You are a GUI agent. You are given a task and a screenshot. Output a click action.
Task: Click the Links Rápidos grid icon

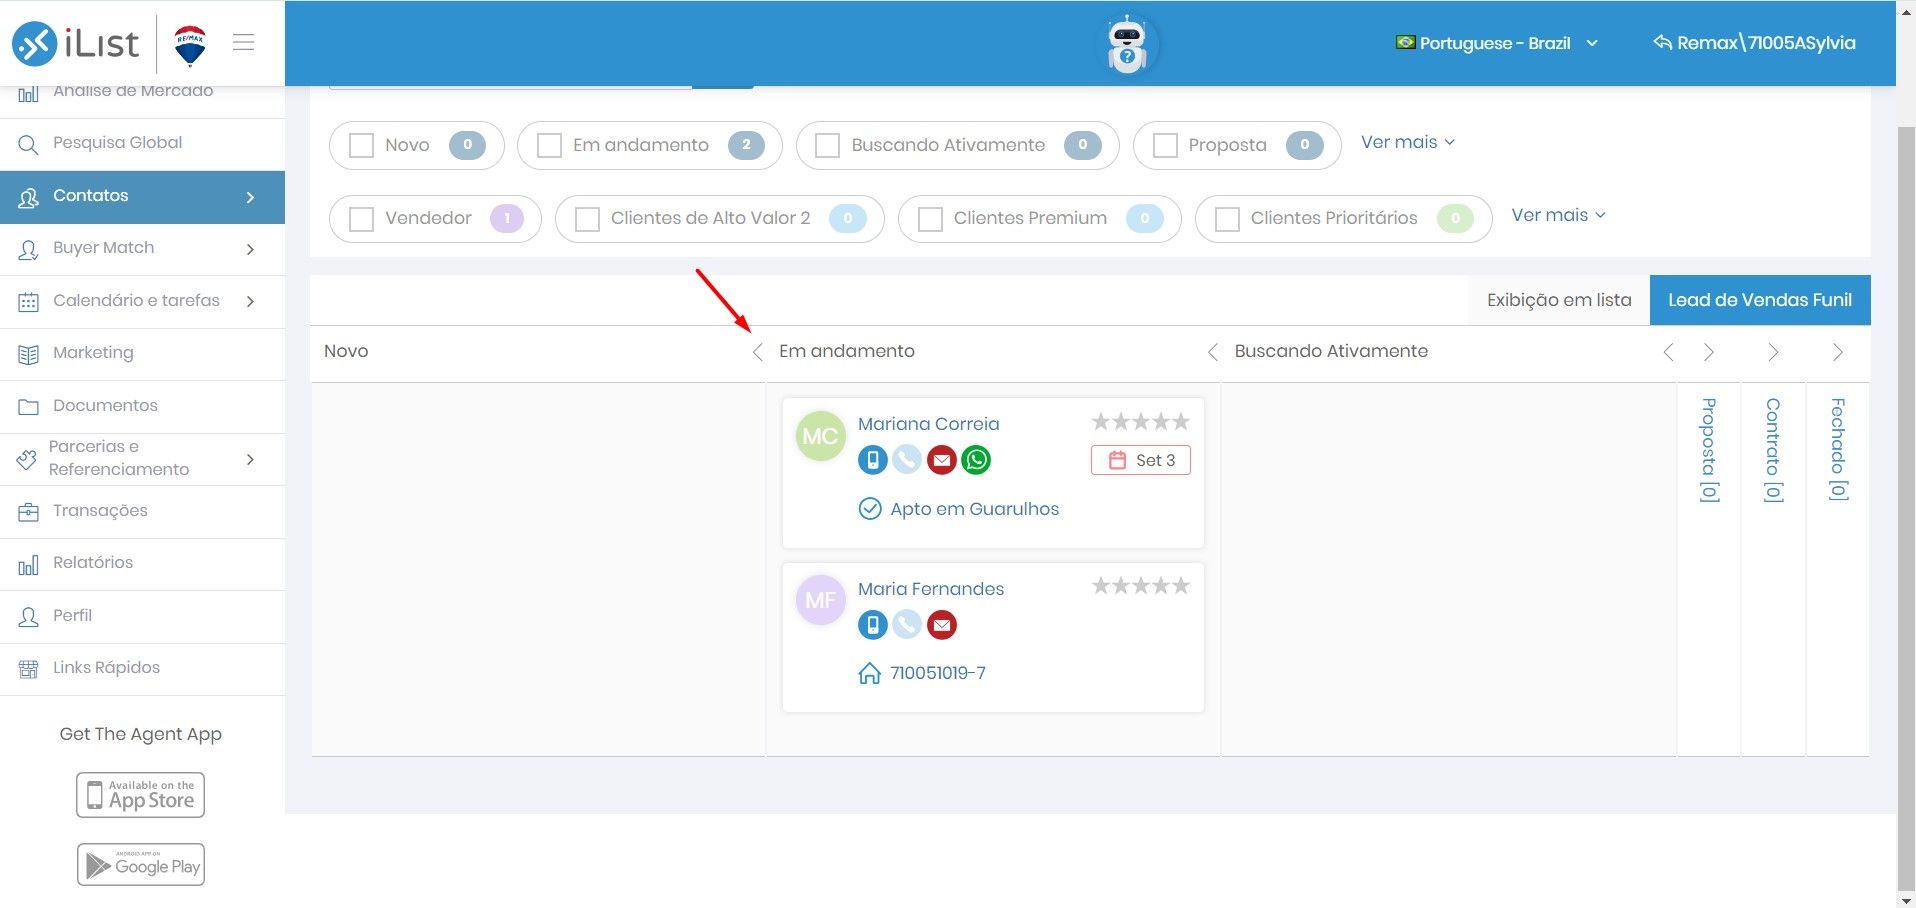point(28,669)
